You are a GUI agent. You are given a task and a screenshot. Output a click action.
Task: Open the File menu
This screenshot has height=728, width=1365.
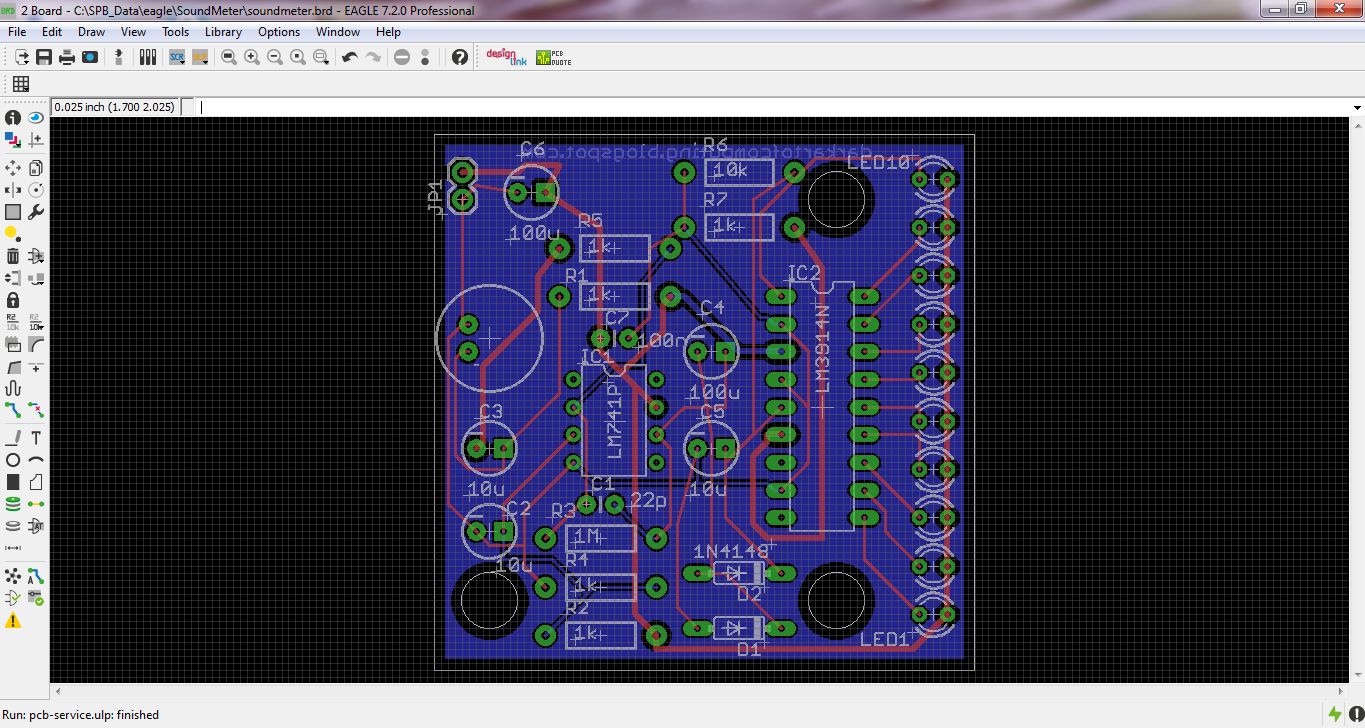point(17,32)
